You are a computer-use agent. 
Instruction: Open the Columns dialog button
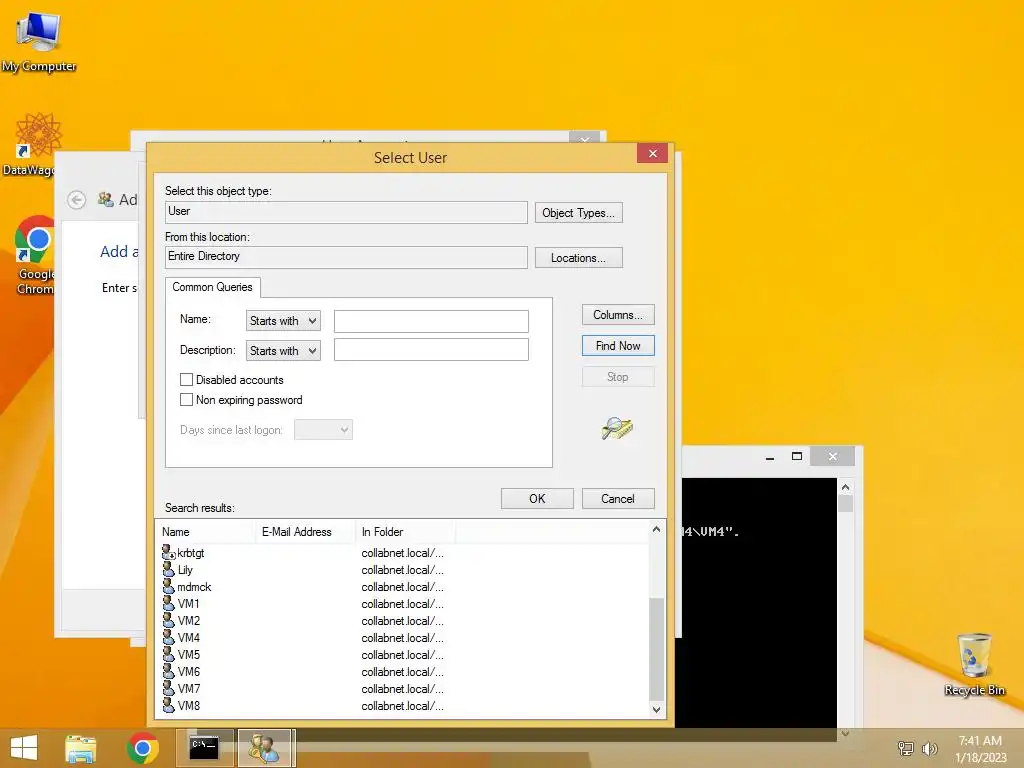coord(618,315)
